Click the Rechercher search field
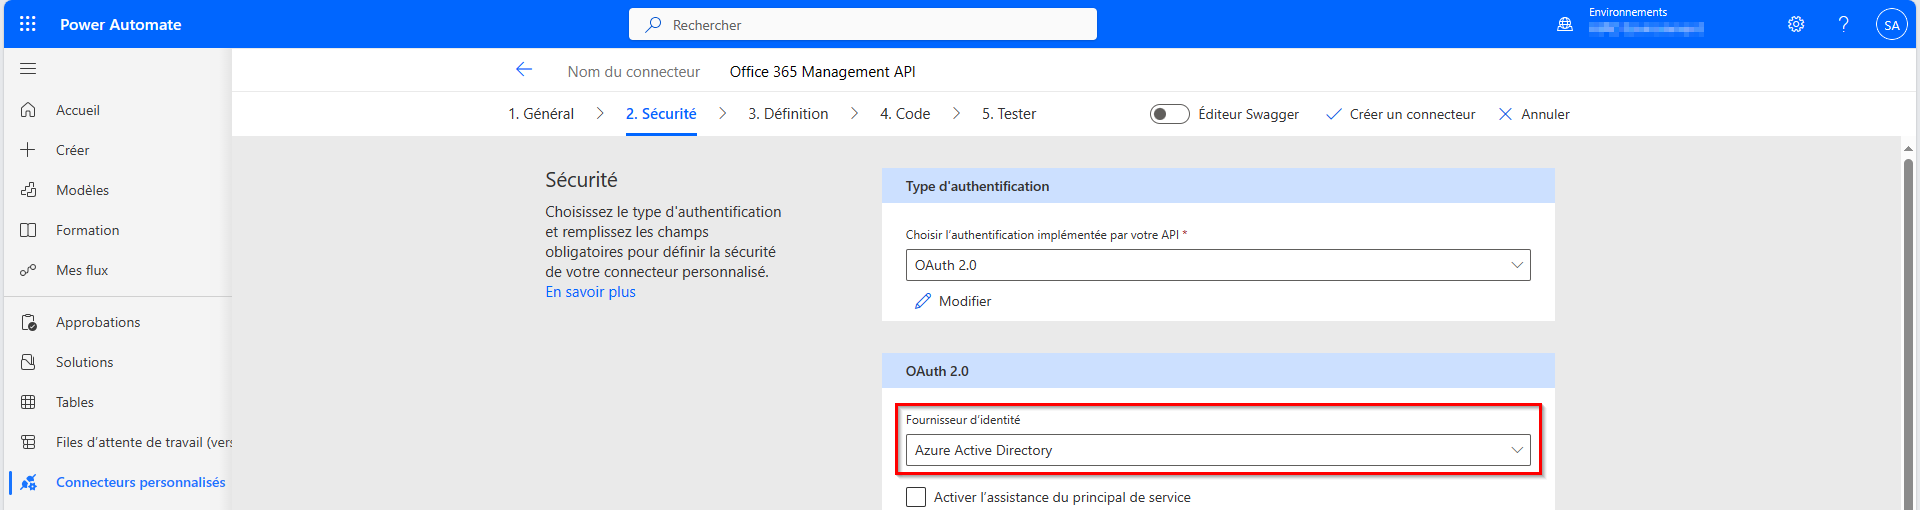The width and height of the screenshot is (1920, 510). pyautogui.click(x=863, y=24)
